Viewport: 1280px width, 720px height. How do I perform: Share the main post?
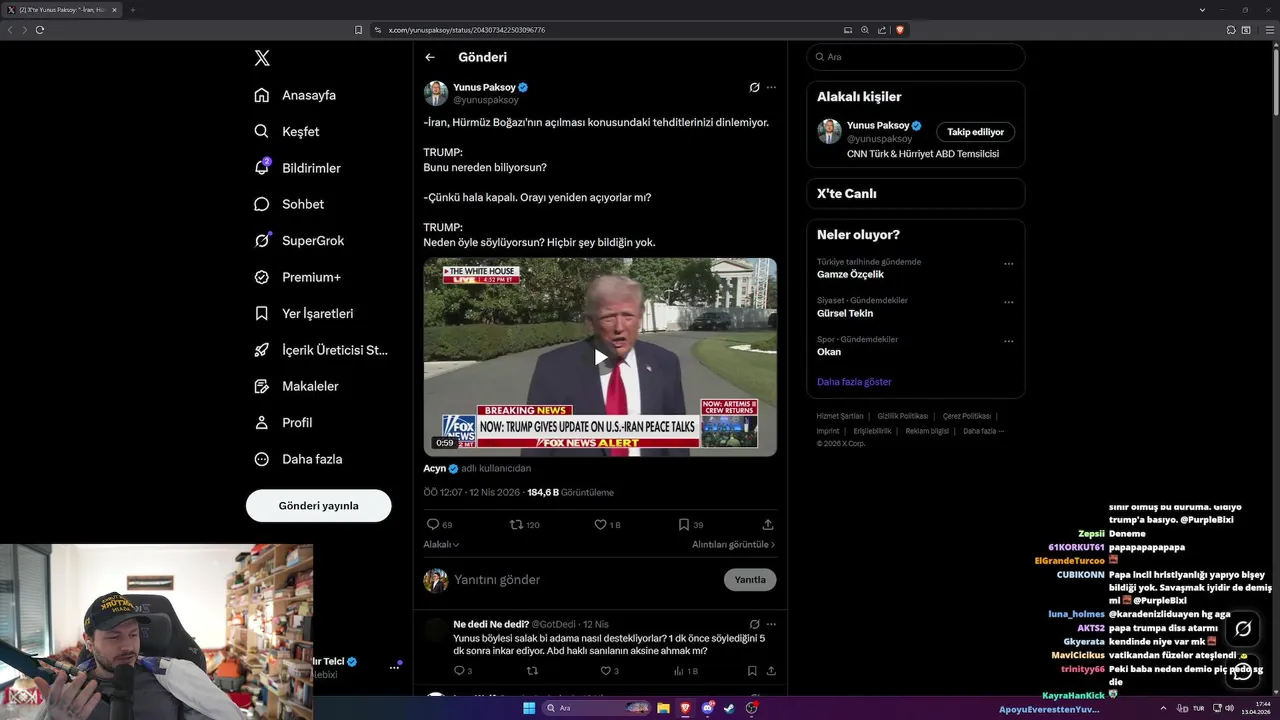coord(768,524)
